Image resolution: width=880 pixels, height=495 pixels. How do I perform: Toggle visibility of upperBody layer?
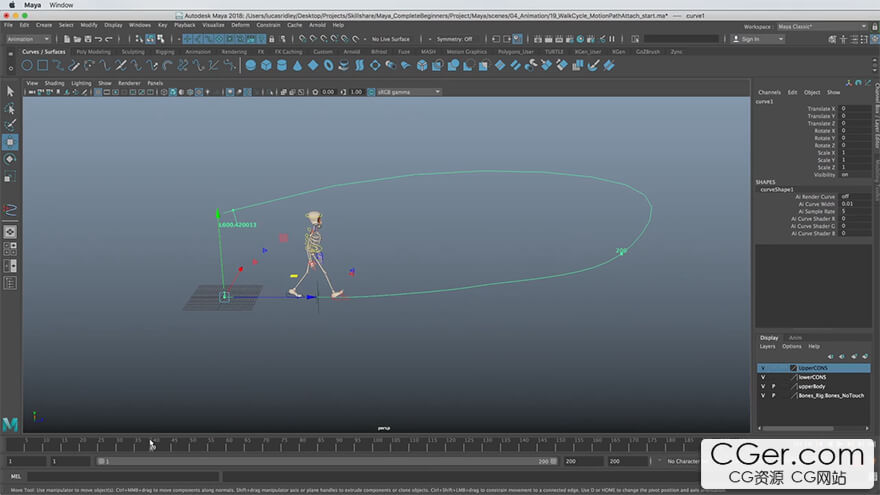point(763,386)
